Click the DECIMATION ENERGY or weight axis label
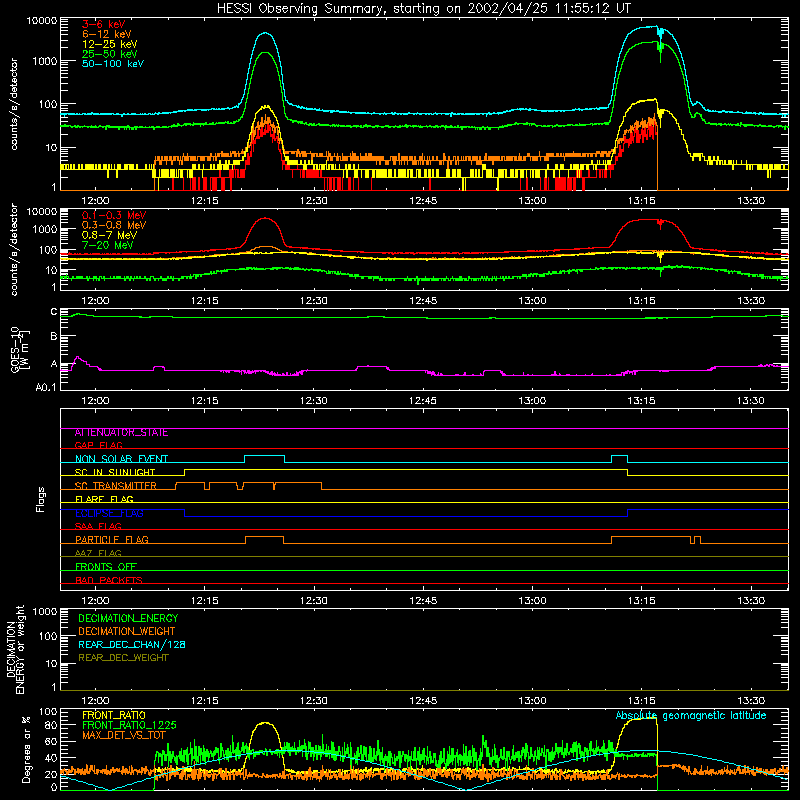 point(15,649)
